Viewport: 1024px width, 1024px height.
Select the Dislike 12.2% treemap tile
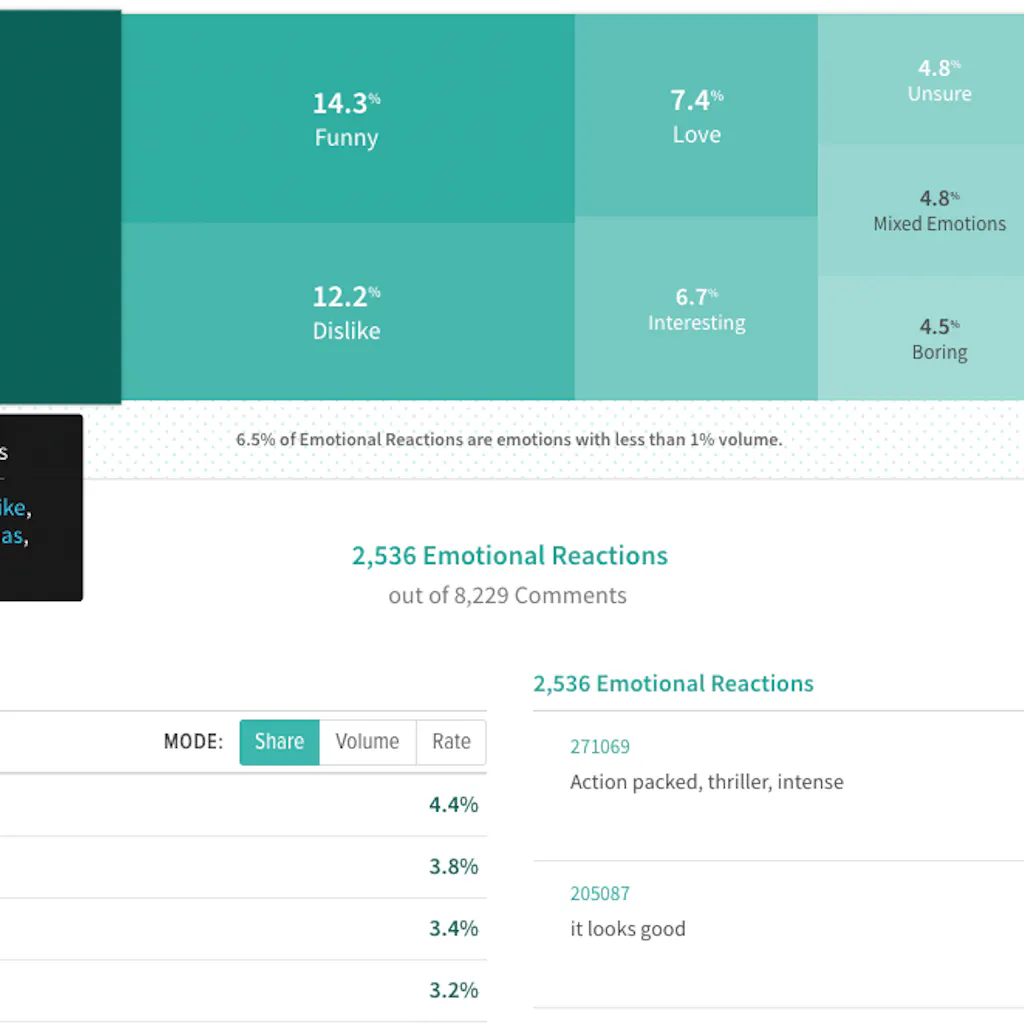[347, 312]
